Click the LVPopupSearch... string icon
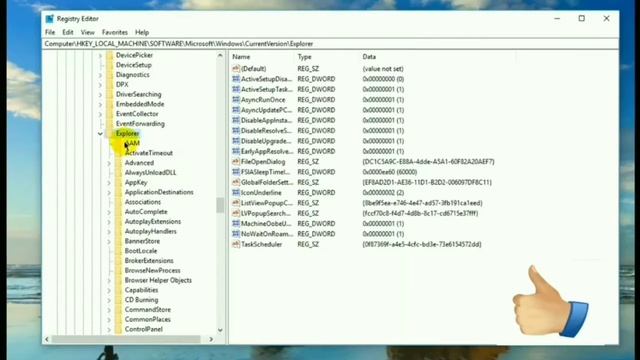Viewport: 640px width, 360px height. pos(236,213)
